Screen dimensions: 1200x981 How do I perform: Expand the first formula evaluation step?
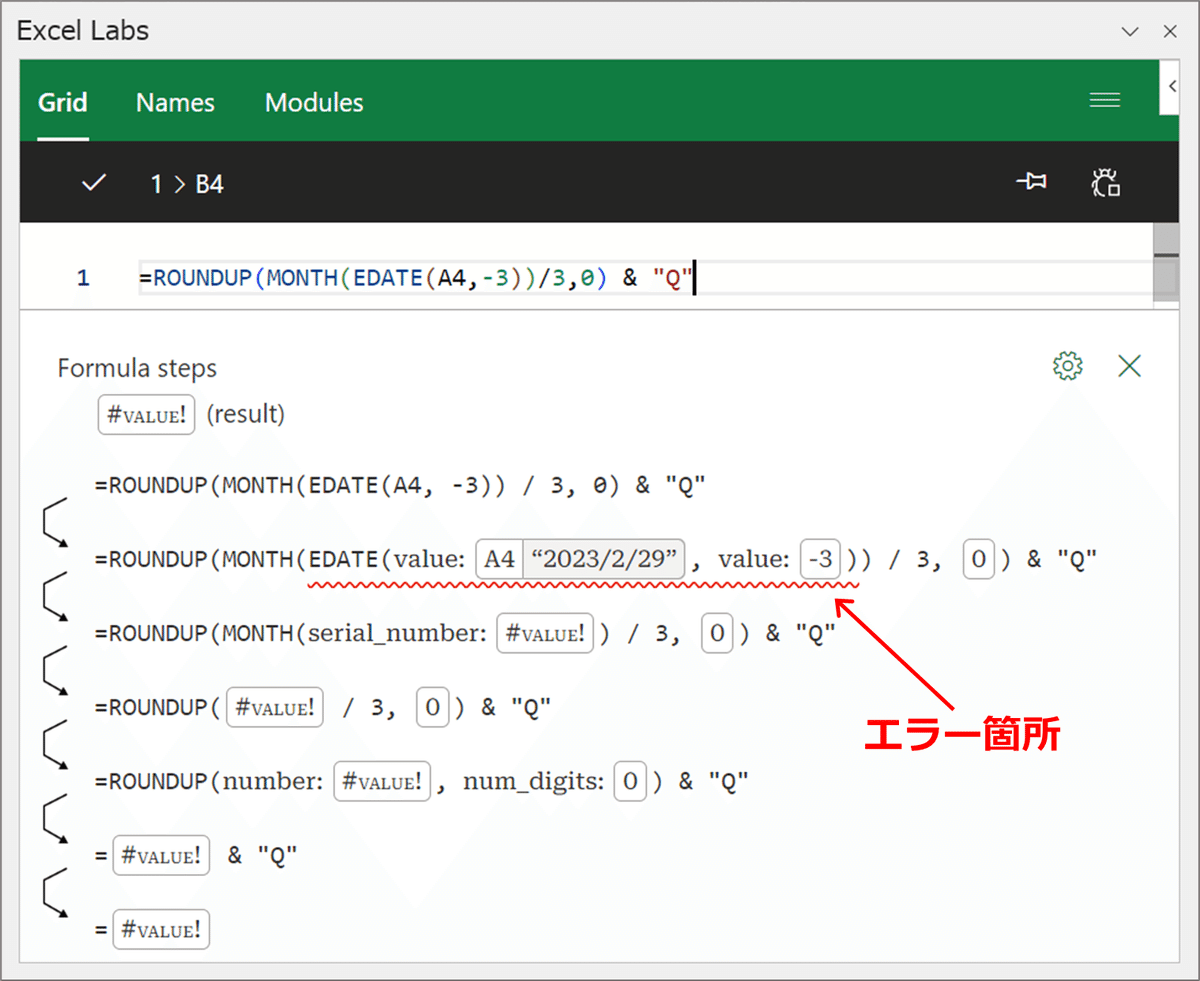click(x=55, y=521)
